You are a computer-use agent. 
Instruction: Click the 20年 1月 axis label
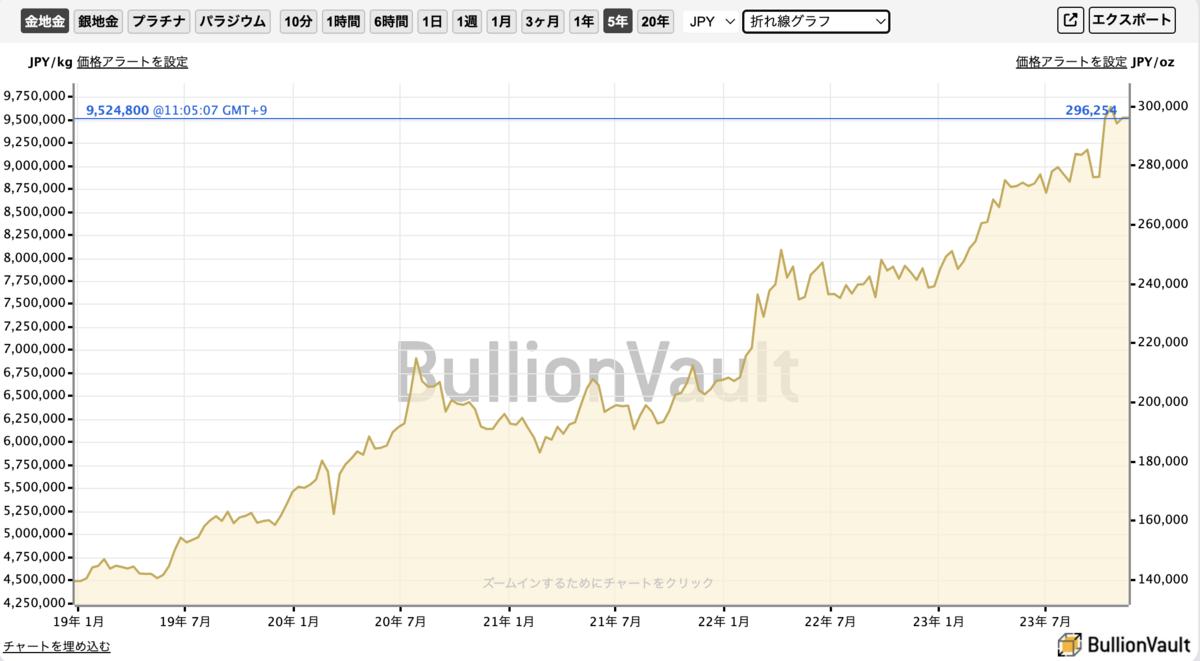point(293,621)
